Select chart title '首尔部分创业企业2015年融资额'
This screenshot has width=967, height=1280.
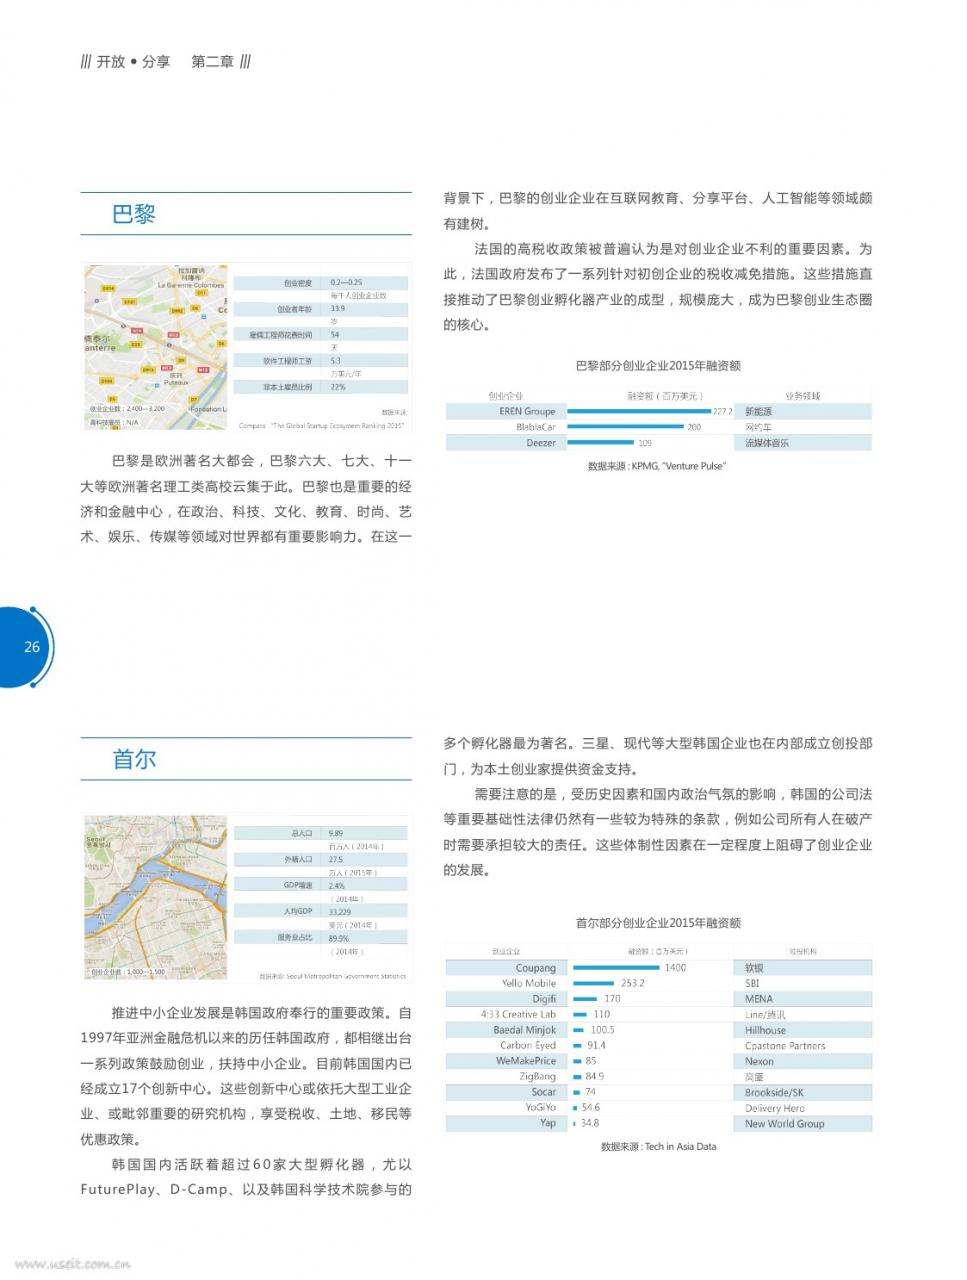pyautogui.click(x=658, y=923)
